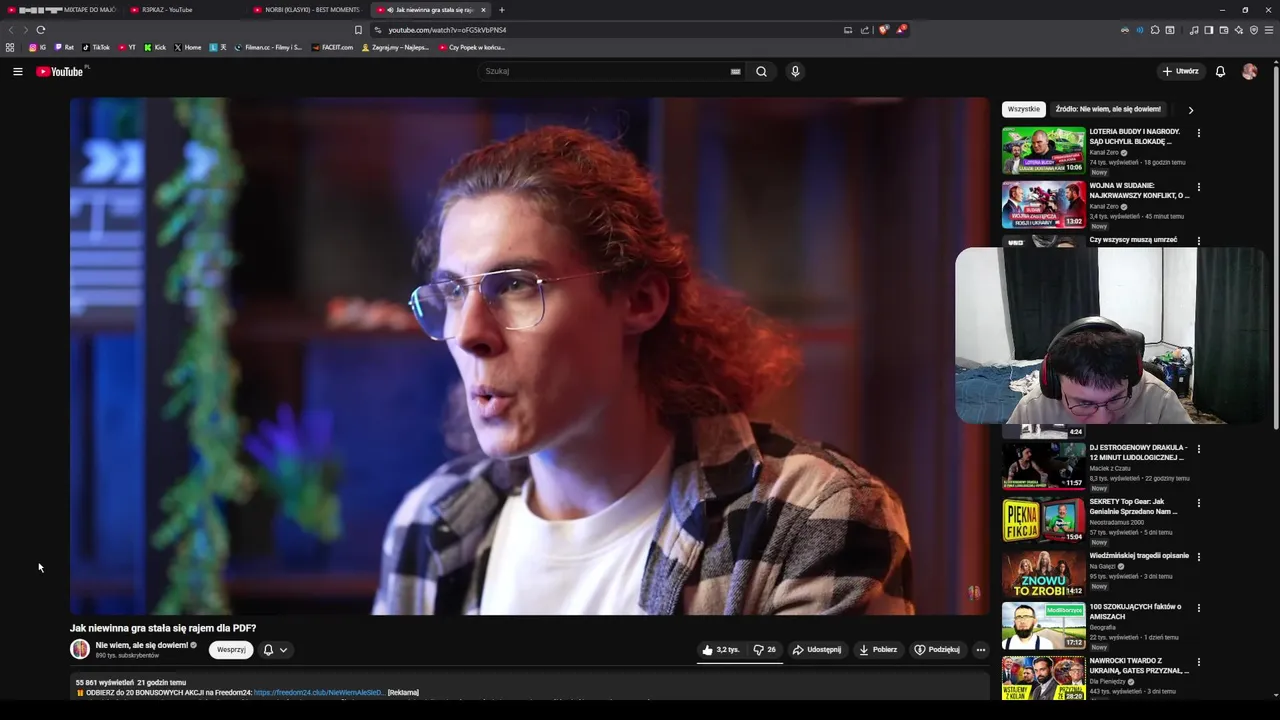Click the Podziękuj thanks button

[937, 650]
